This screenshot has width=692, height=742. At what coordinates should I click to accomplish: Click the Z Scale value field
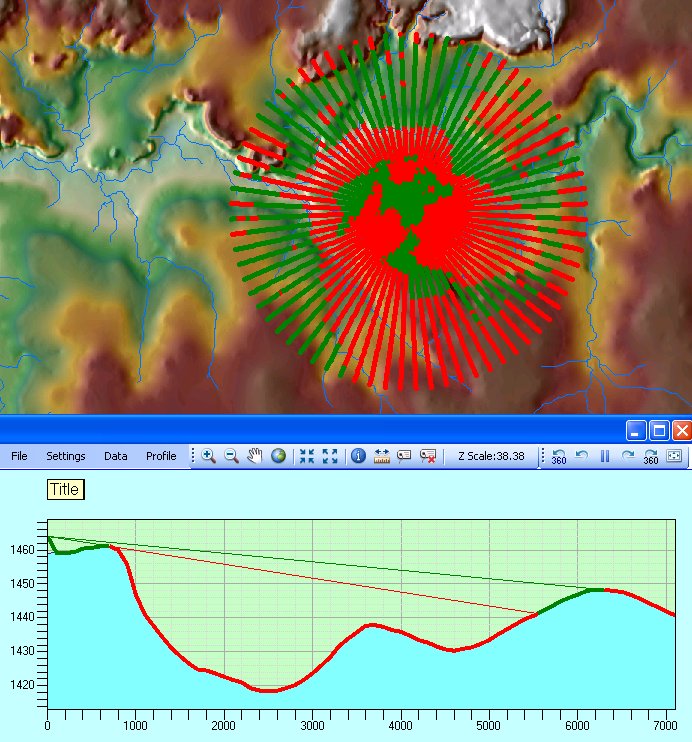[x=491, y=456]
